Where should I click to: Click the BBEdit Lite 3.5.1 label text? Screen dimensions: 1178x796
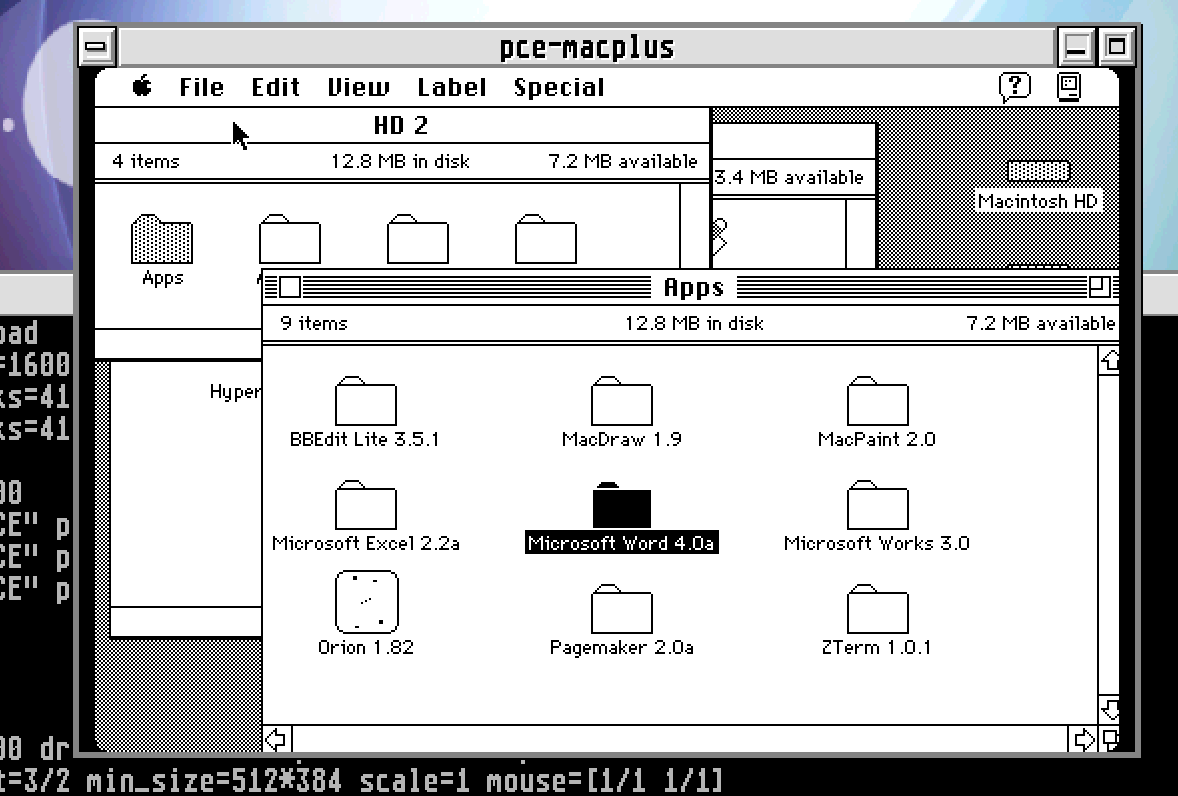364,439
